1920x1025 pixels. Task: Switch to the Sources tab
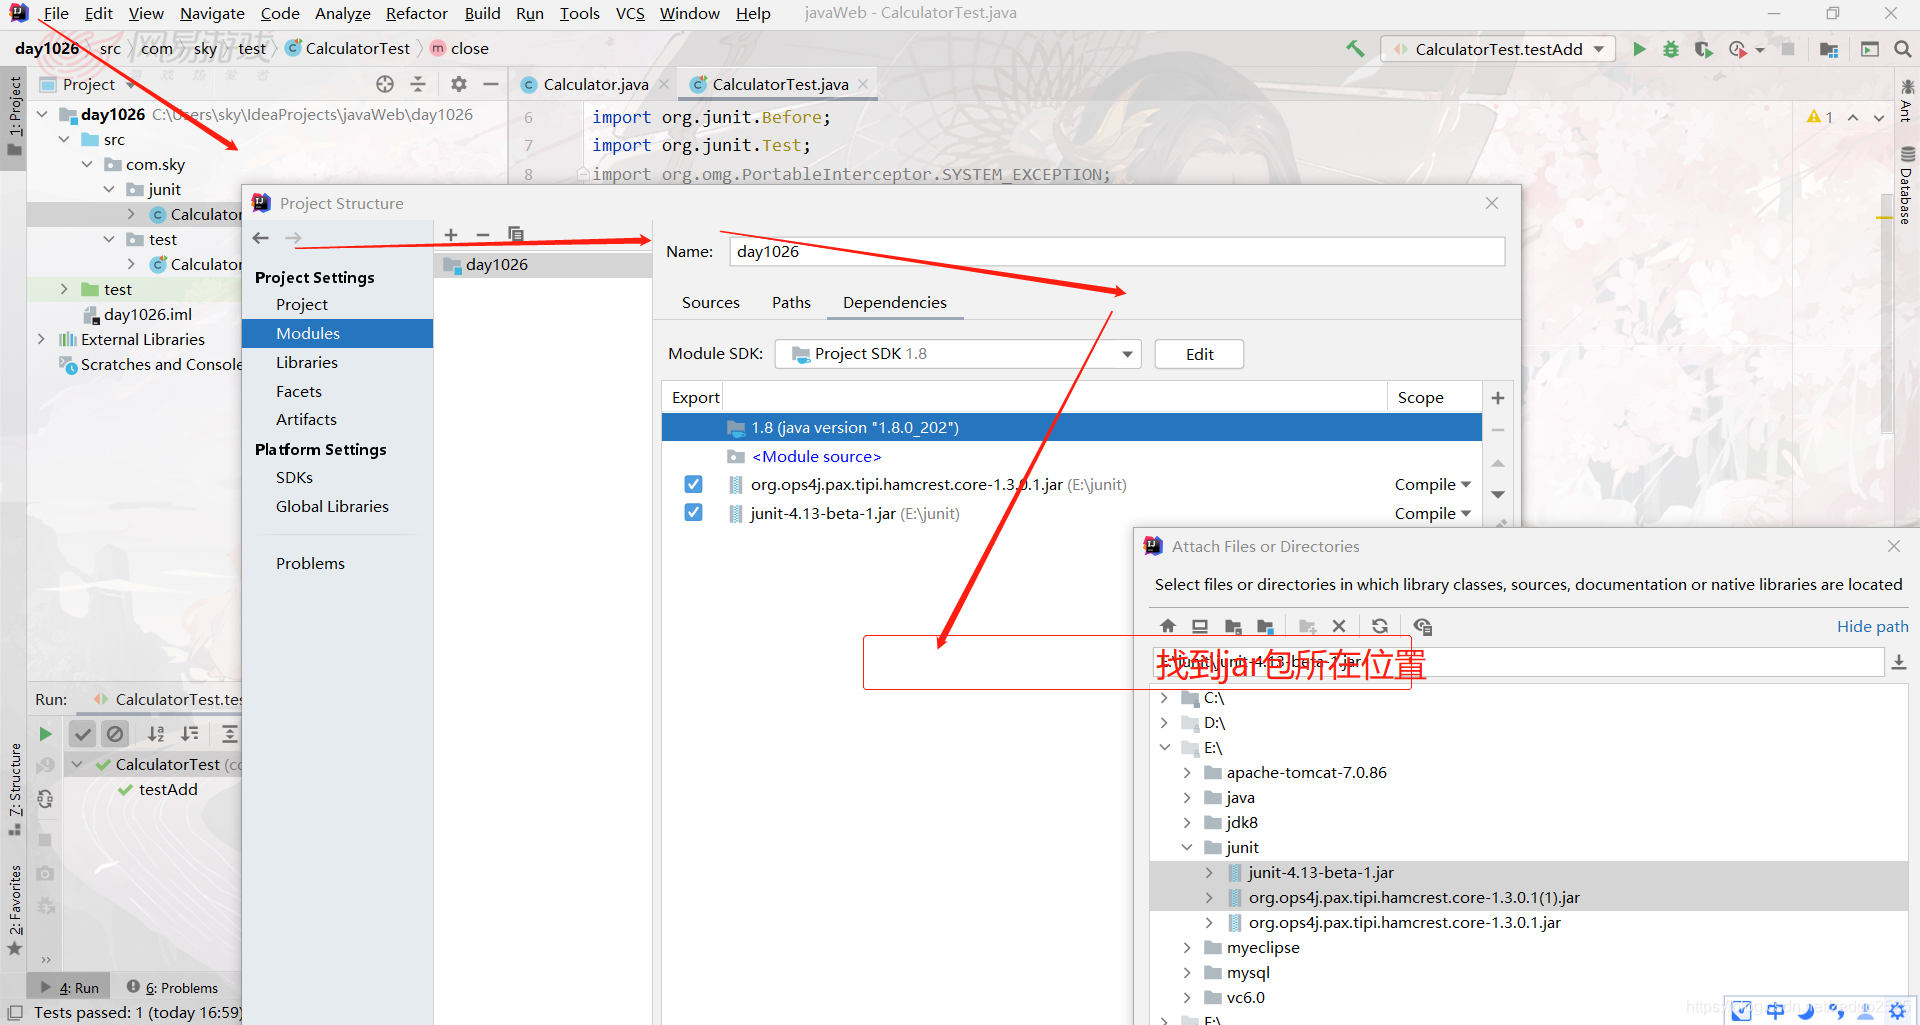coord(711,303)
